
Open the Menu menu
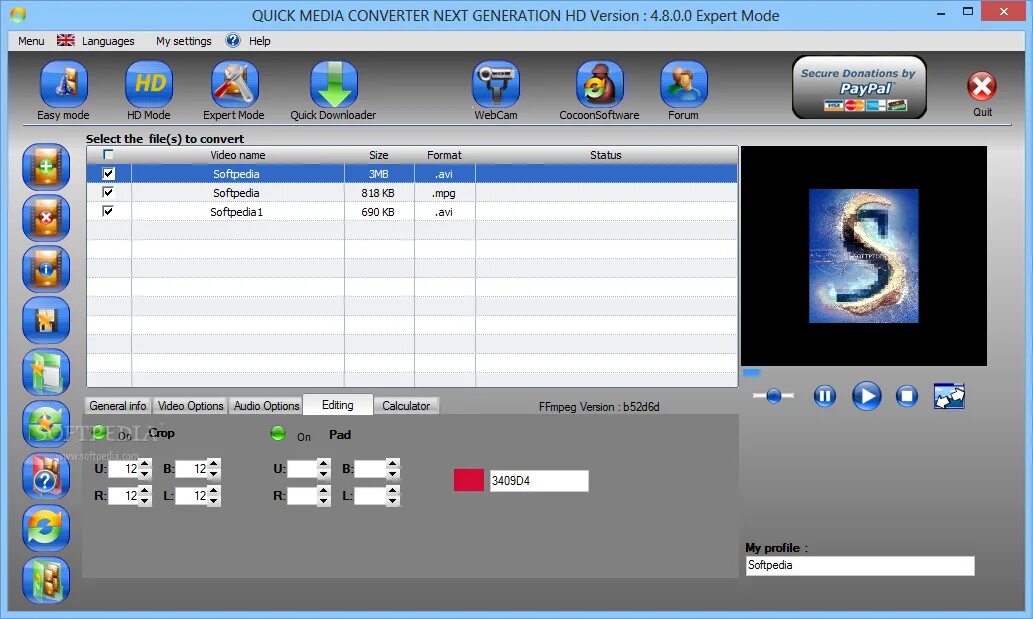[31, 41]
